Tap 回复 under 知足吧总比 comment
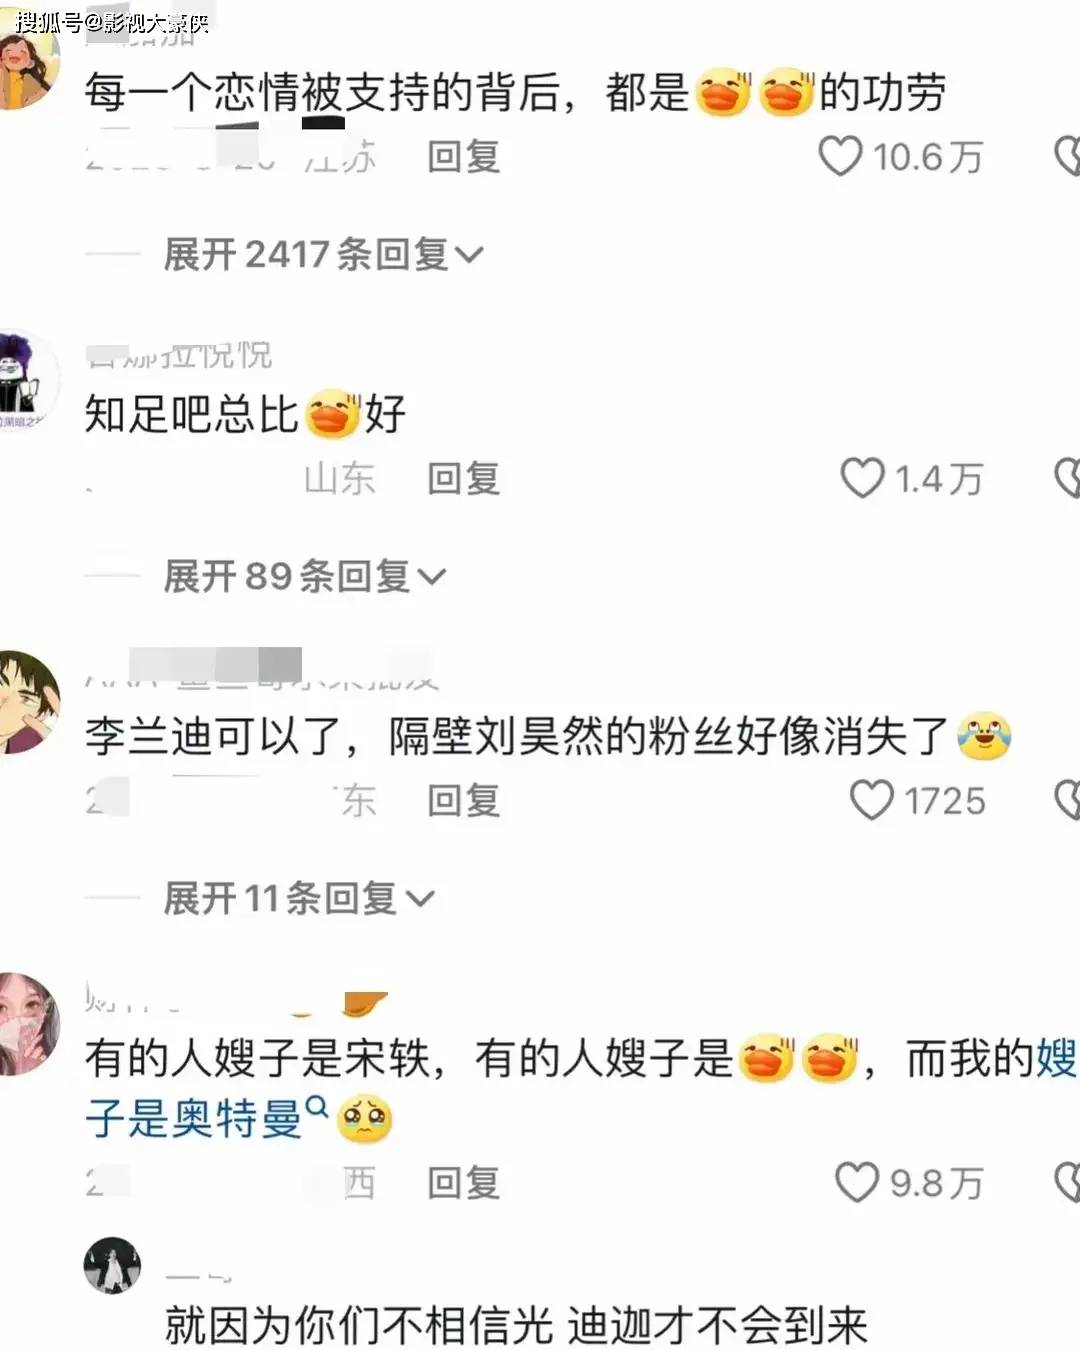This screenshot has width=1080, height=1350. coord(463,479)
